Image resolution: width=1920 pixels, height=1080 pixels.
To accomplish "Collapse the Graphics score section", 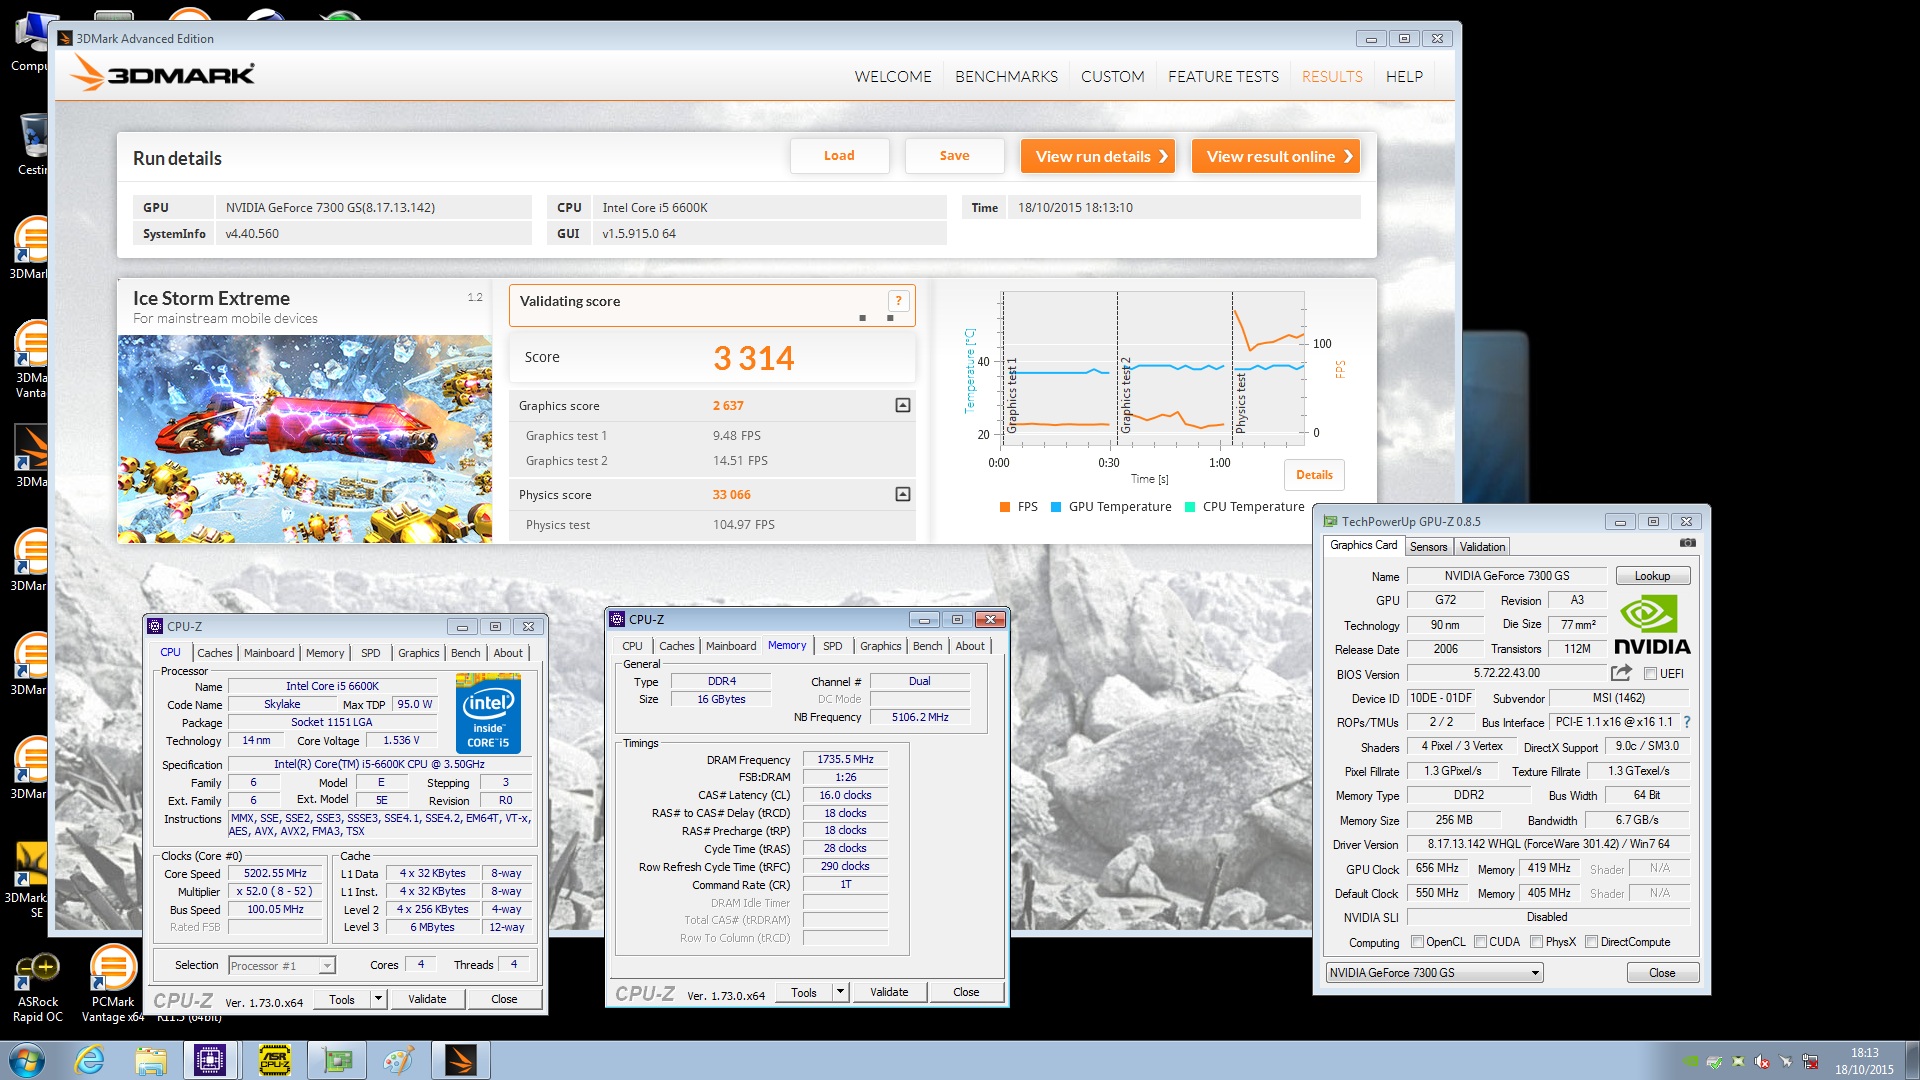I will click(x=902, y=405).
